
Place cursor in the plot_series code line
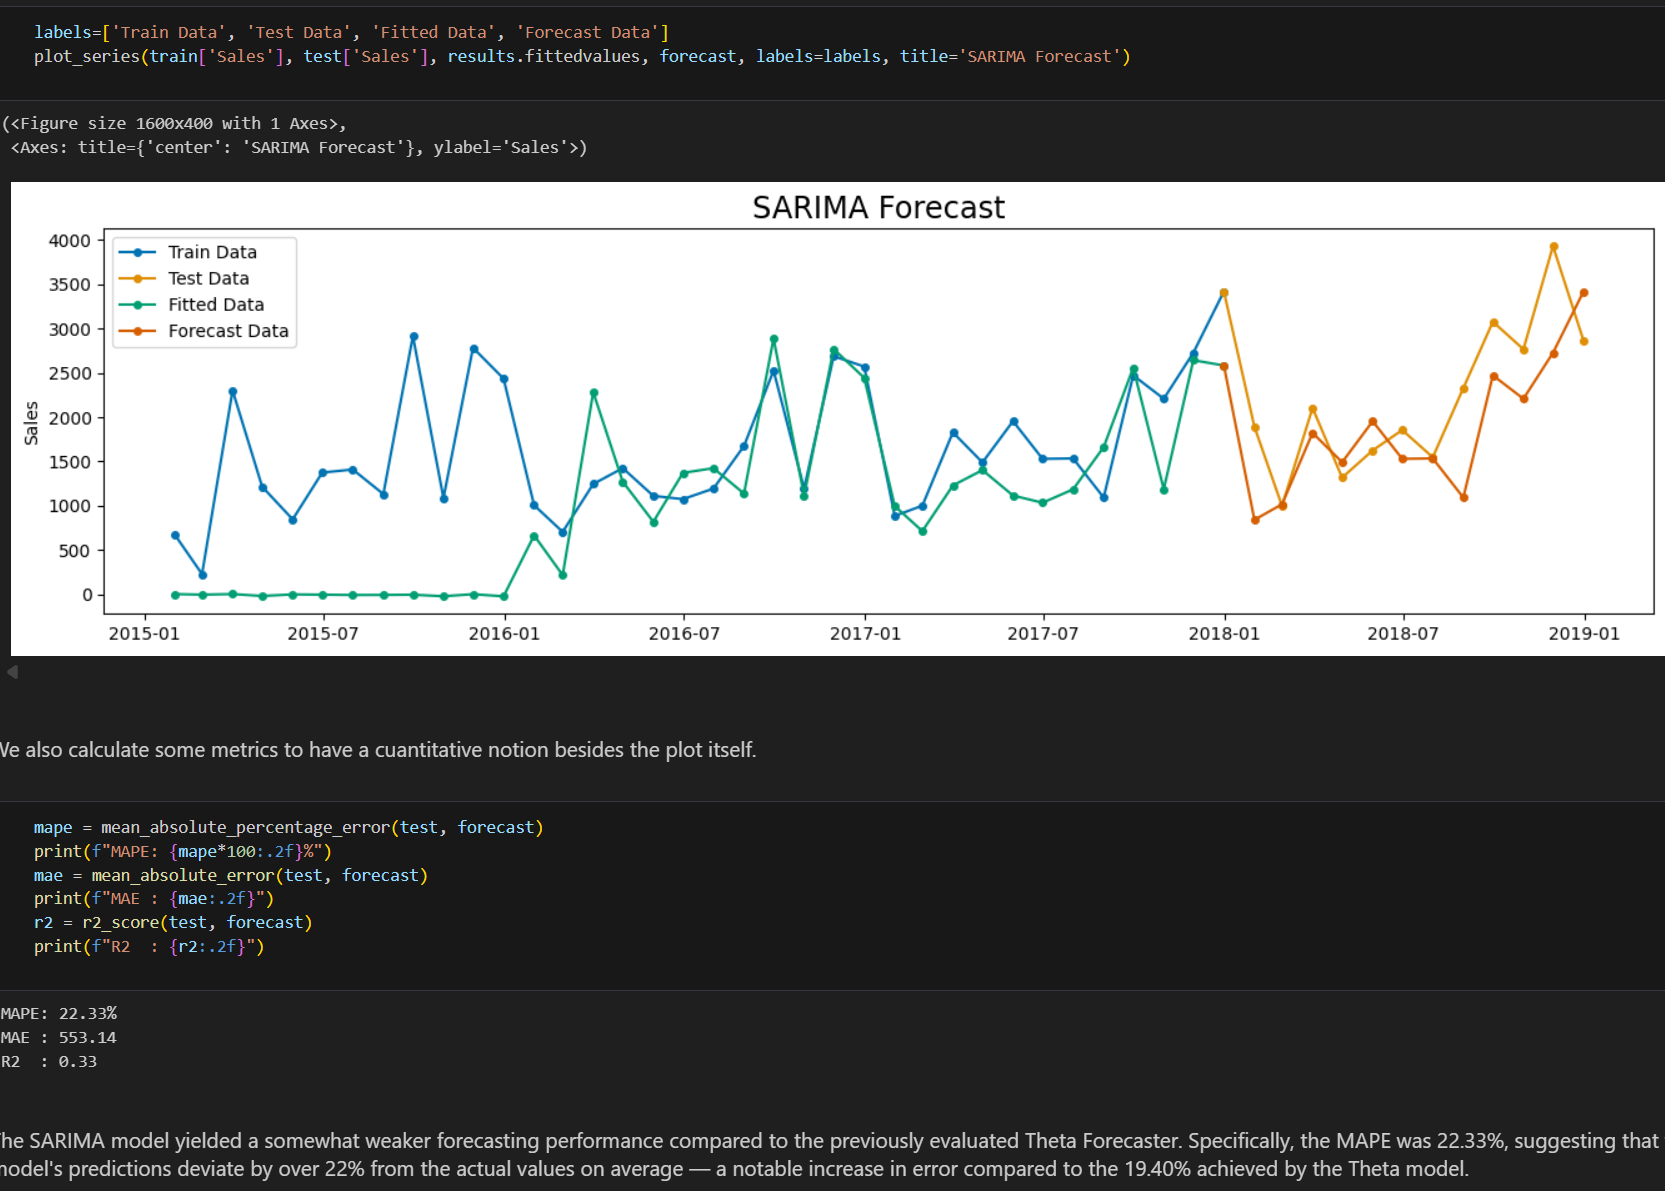(580, 57)
